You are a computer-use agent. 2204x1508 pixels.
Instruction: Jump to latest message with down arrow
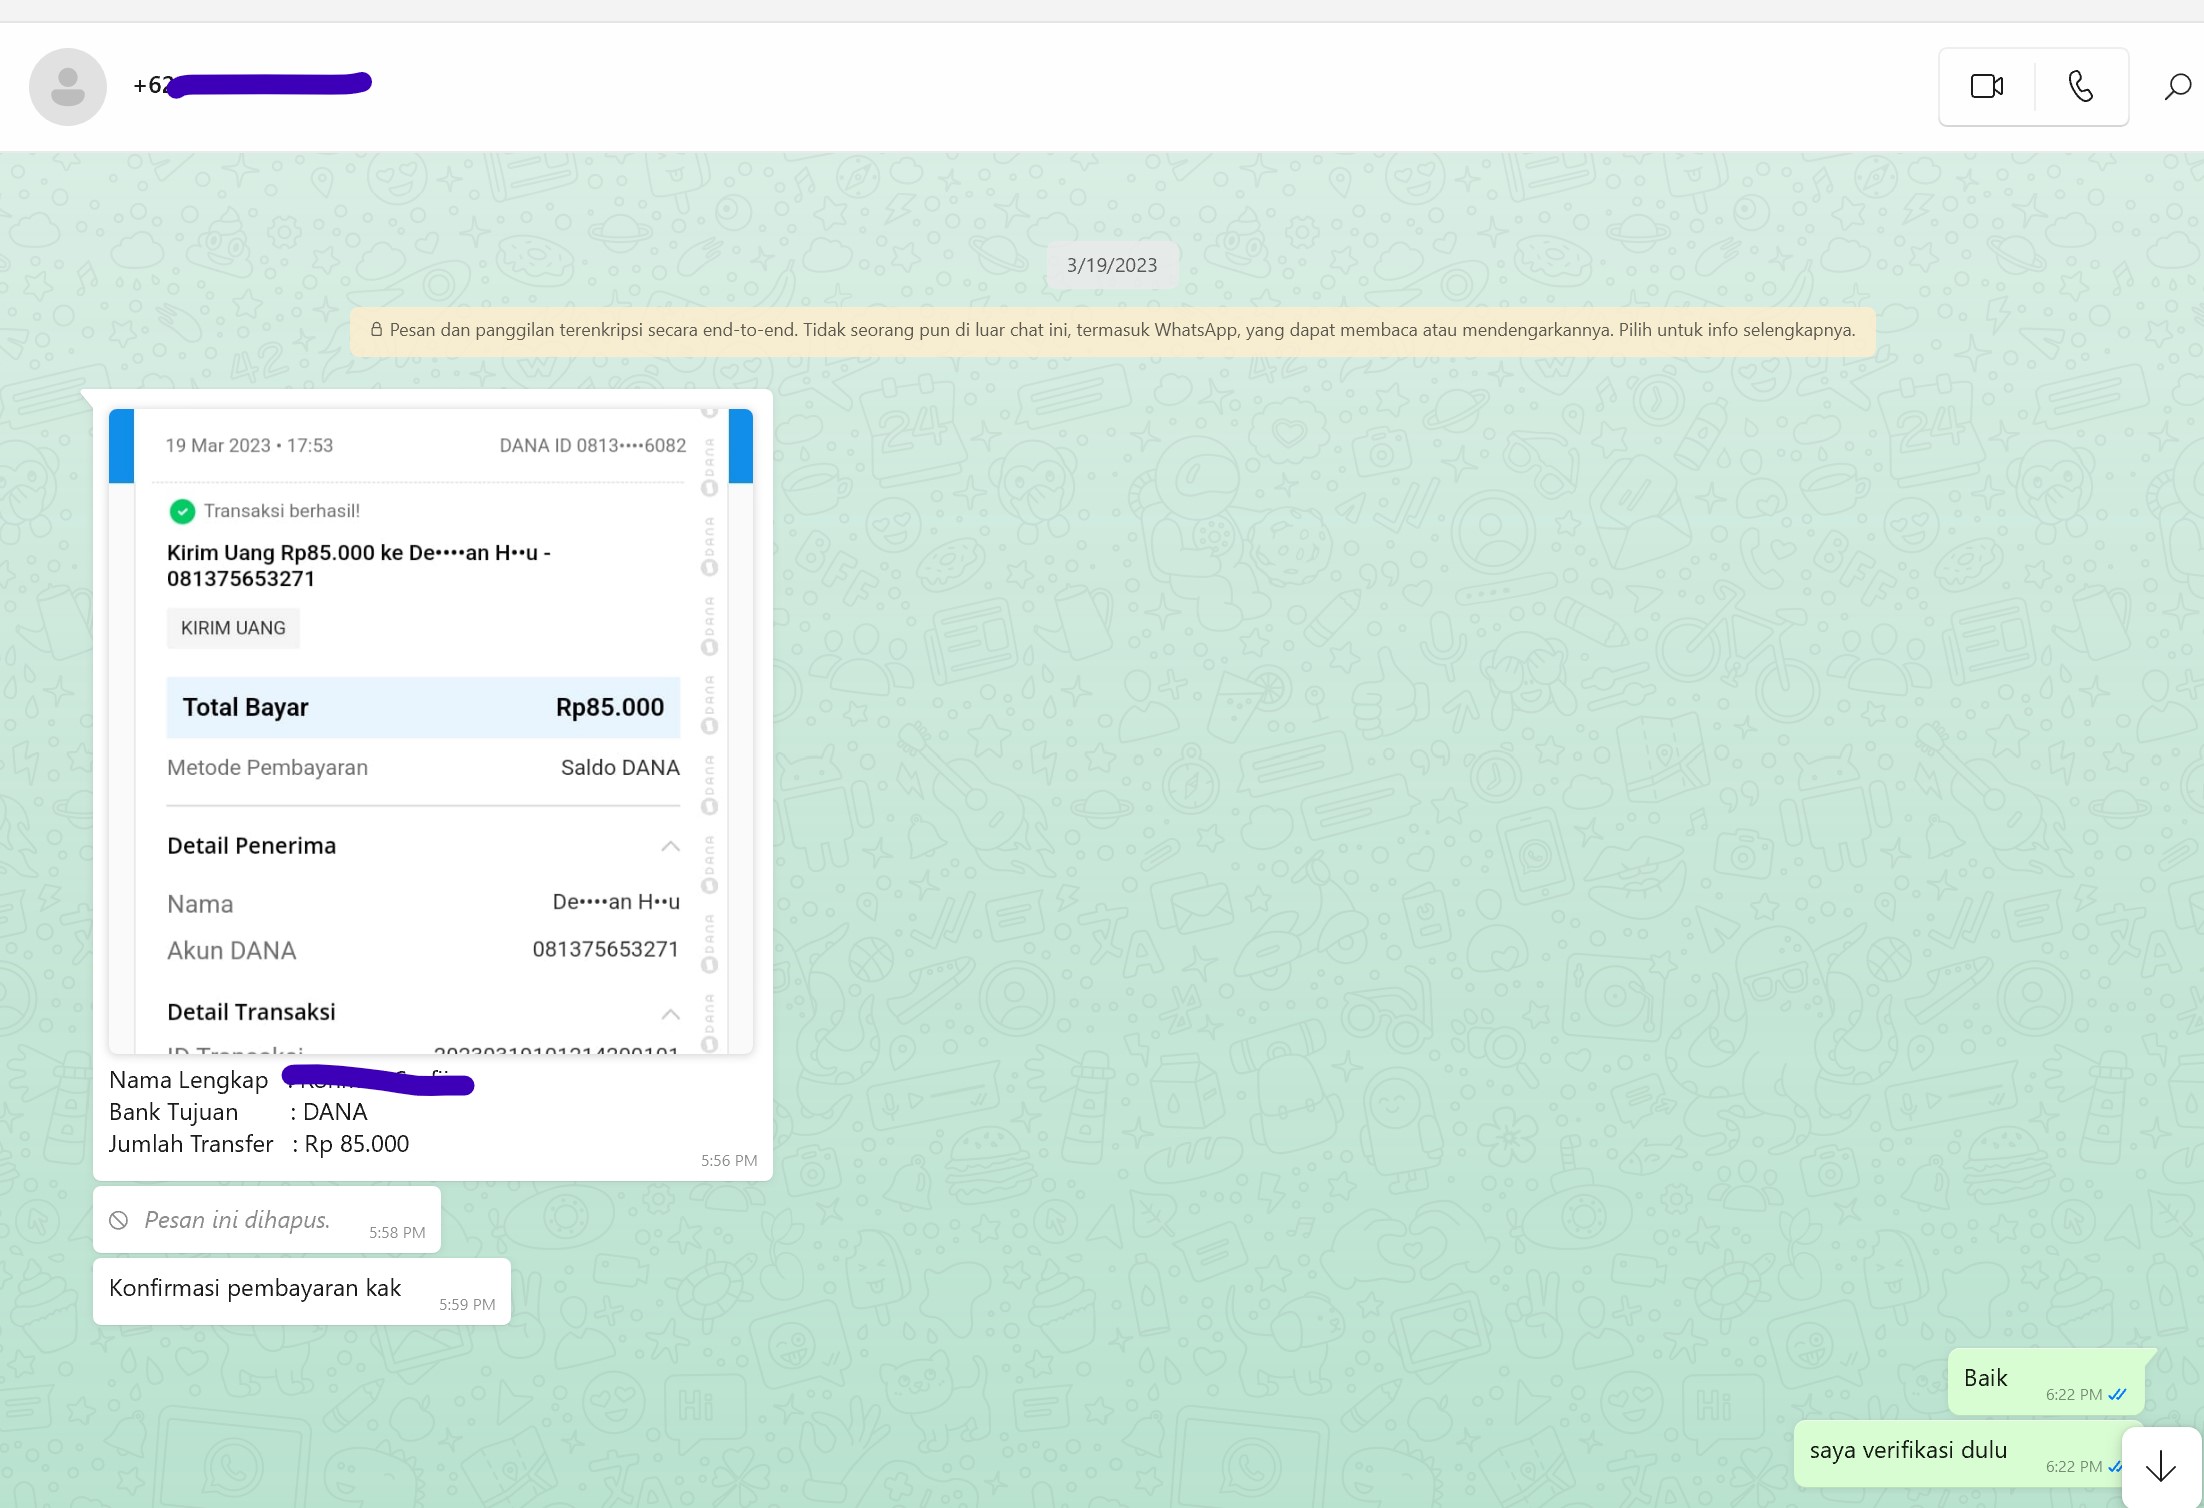(x=2161, y=1466)
